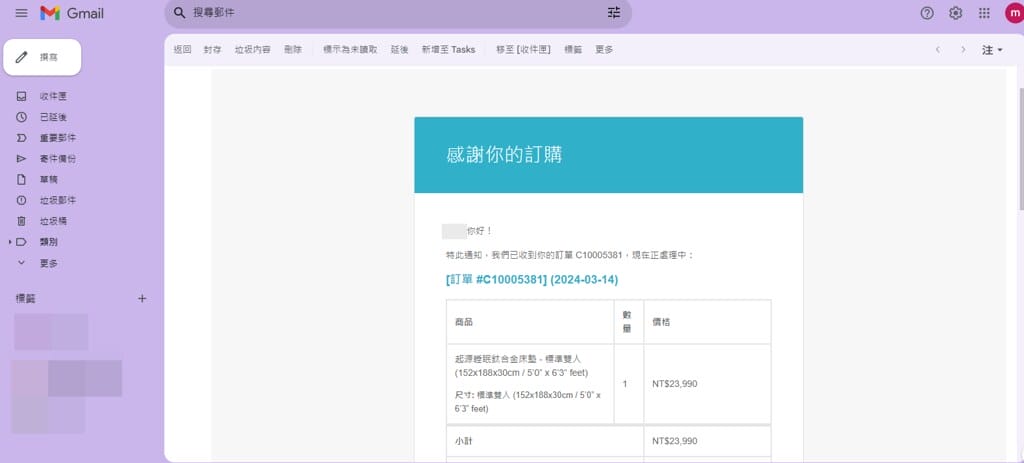This screenshot has height=463, width=1024.
Task: Click the 小計 subtotal label
Action: click(464, 441)
